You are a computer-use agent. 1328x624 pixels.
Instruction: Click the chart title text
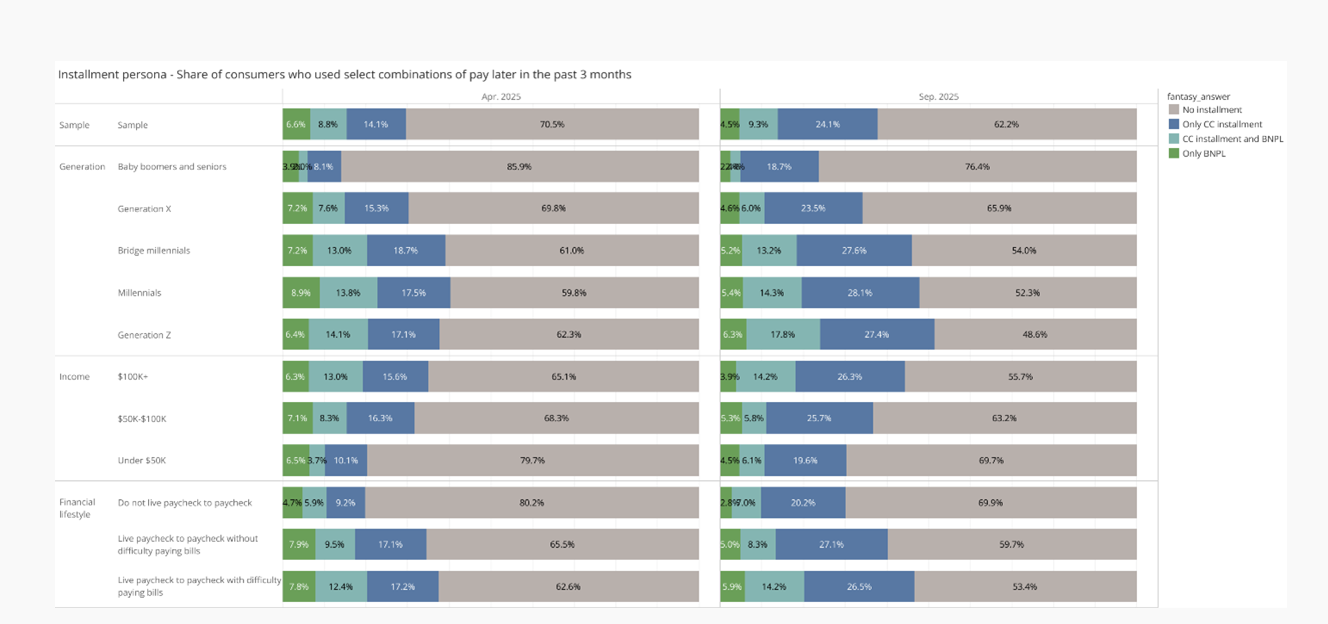click(344, 75)
